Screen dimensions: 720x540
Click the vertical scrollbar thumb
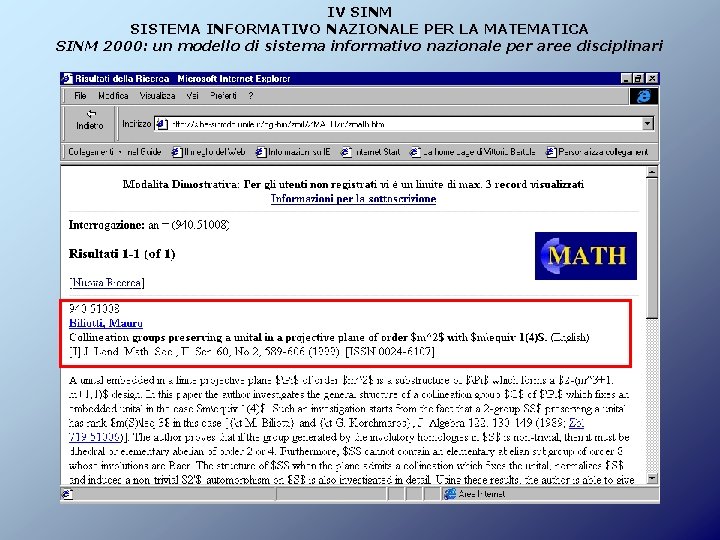coord(652,248)
